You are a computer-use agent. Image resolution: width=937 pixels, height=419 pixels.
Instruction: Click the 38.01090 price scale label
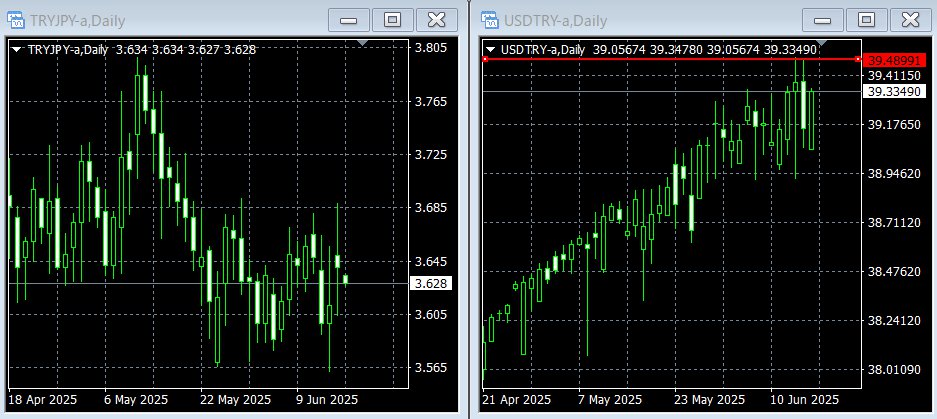coord(894,369)
